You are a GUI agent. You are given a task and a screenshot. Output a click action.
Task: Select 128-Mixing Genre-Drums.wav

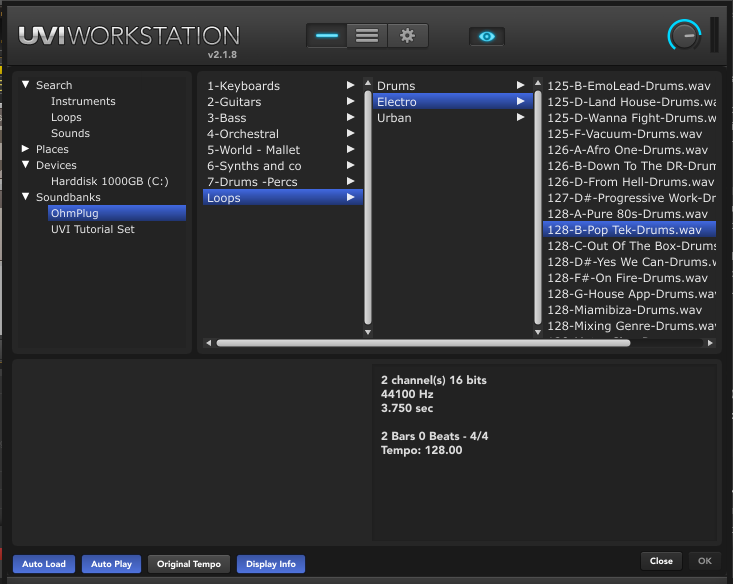[629, 325]
